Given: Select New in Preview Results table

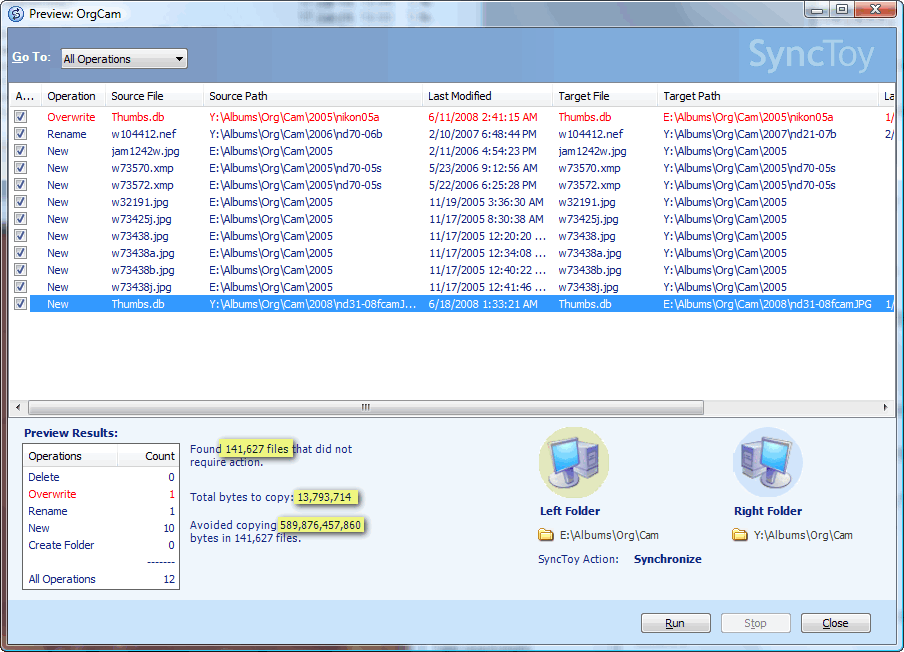Looking at the screenshot, I should click(x=39, y=528).
